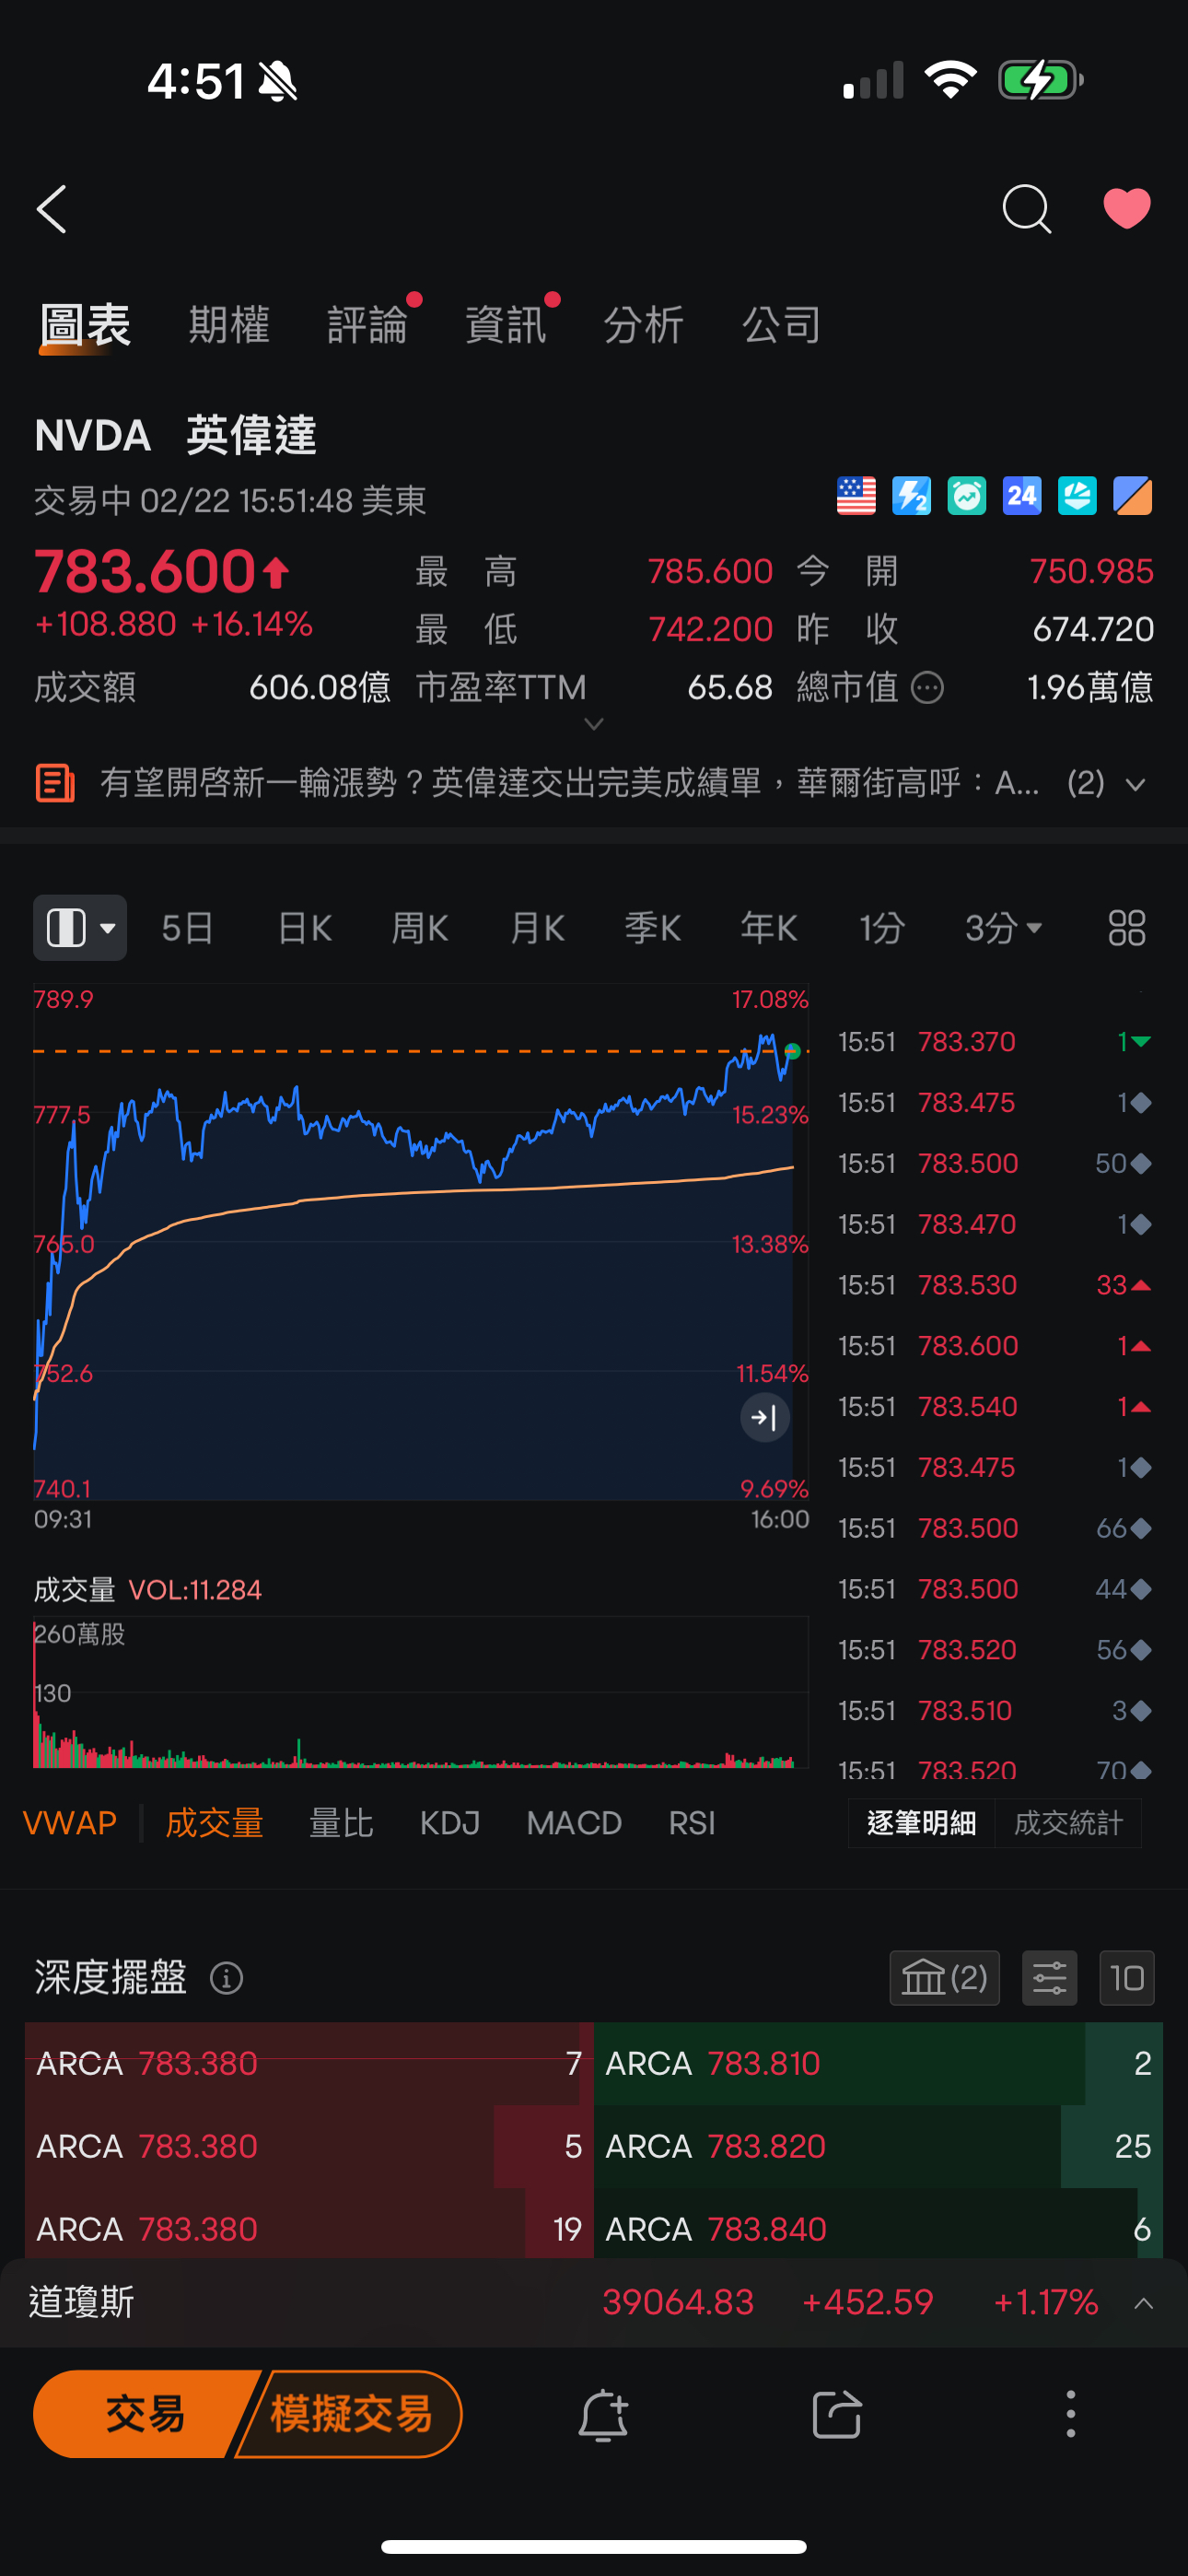Select the 5日 chart period
Image resolution: width=1188 pixels, height=2576 pixels.
188,928
